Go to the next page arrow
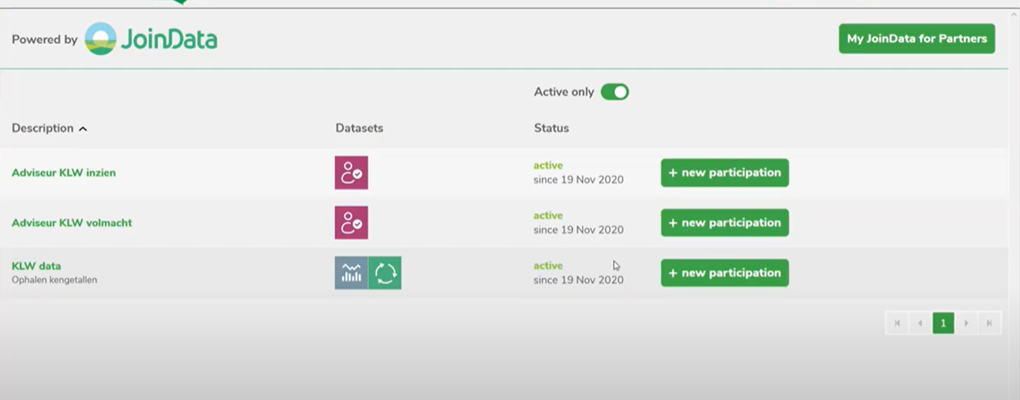1020x400 pixels. 966,323
